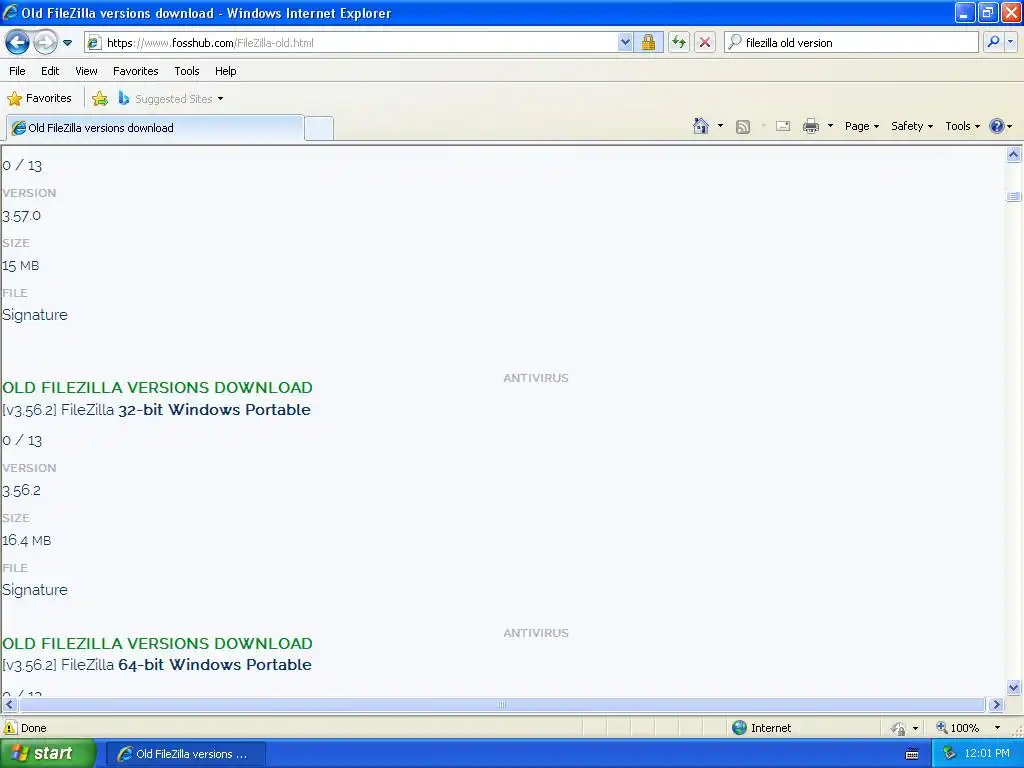Image resolution: width=1024 pixels, height=768 pixels.
Task: Open the Help menu
Action: 226,71
